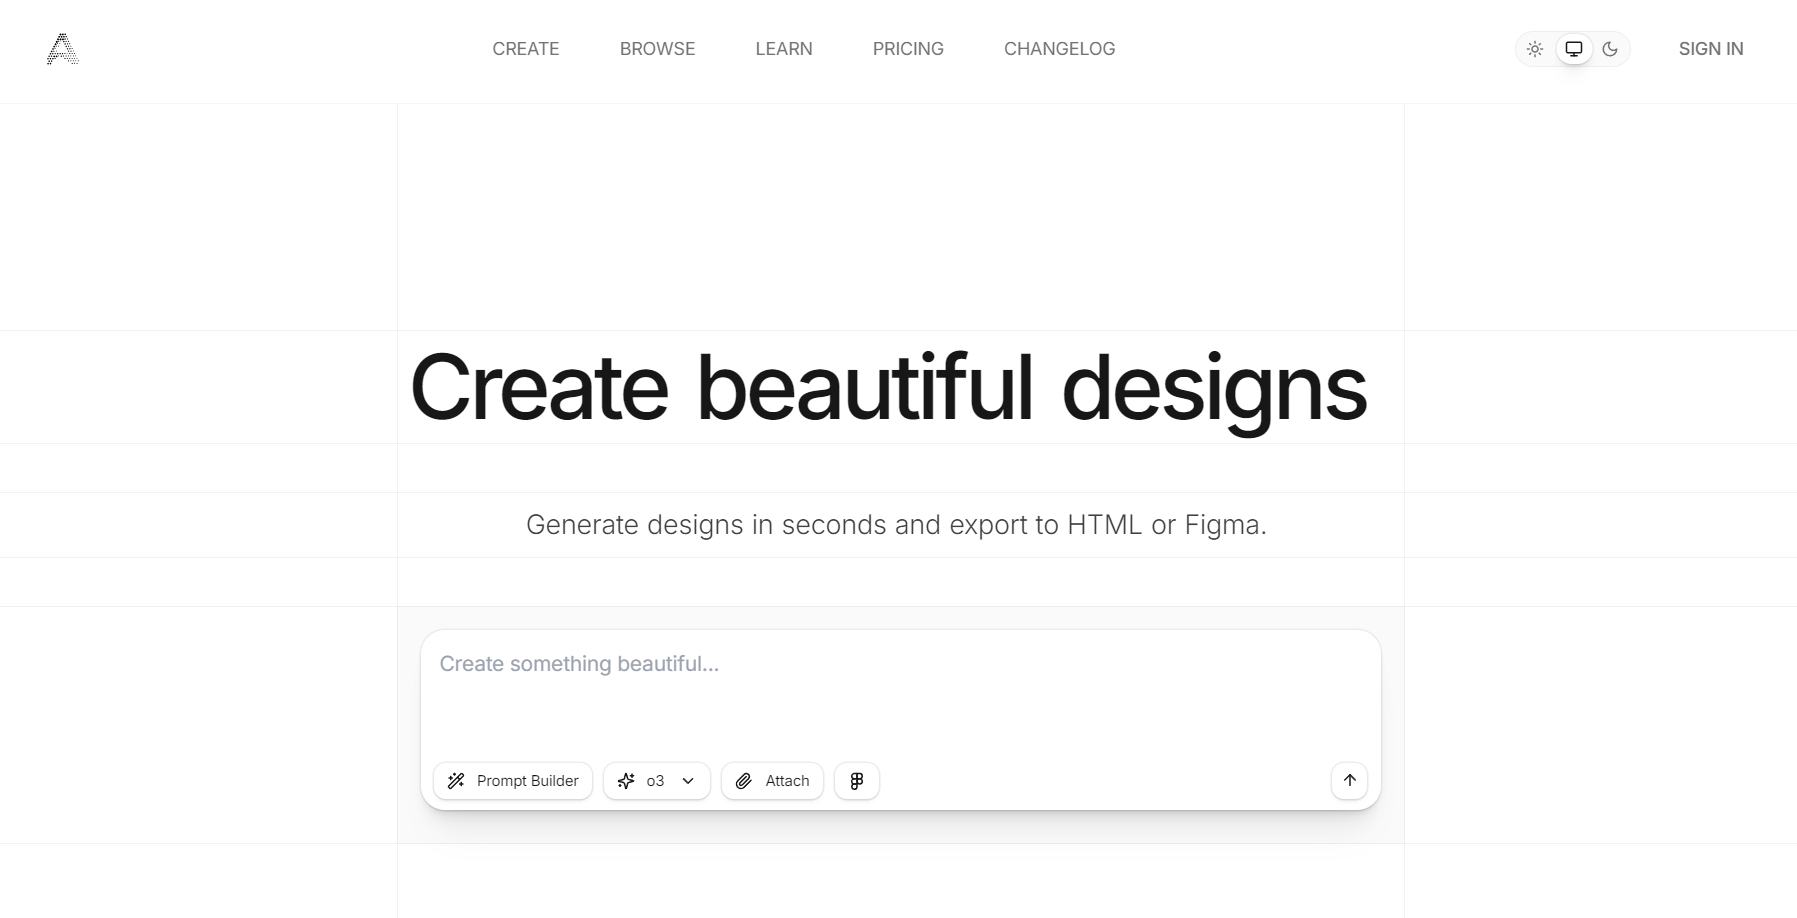
Task: Open the Prompt Builder
Action: [x=512, y=781]
